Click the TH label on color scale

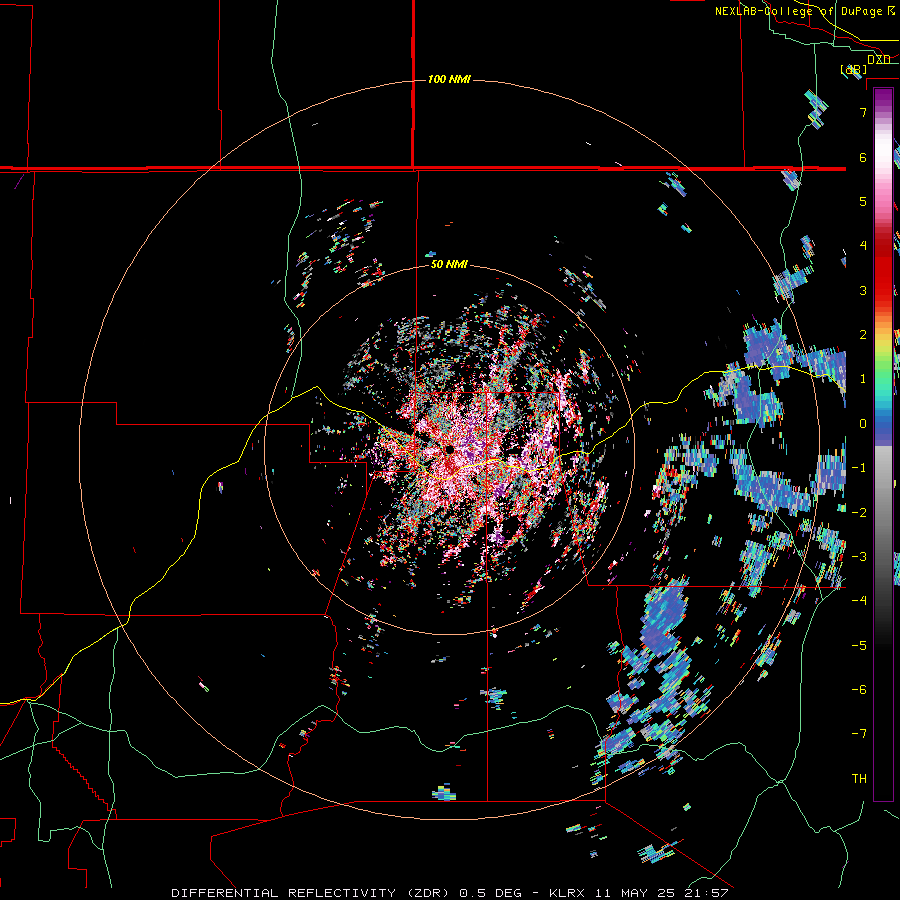(859, 779)
